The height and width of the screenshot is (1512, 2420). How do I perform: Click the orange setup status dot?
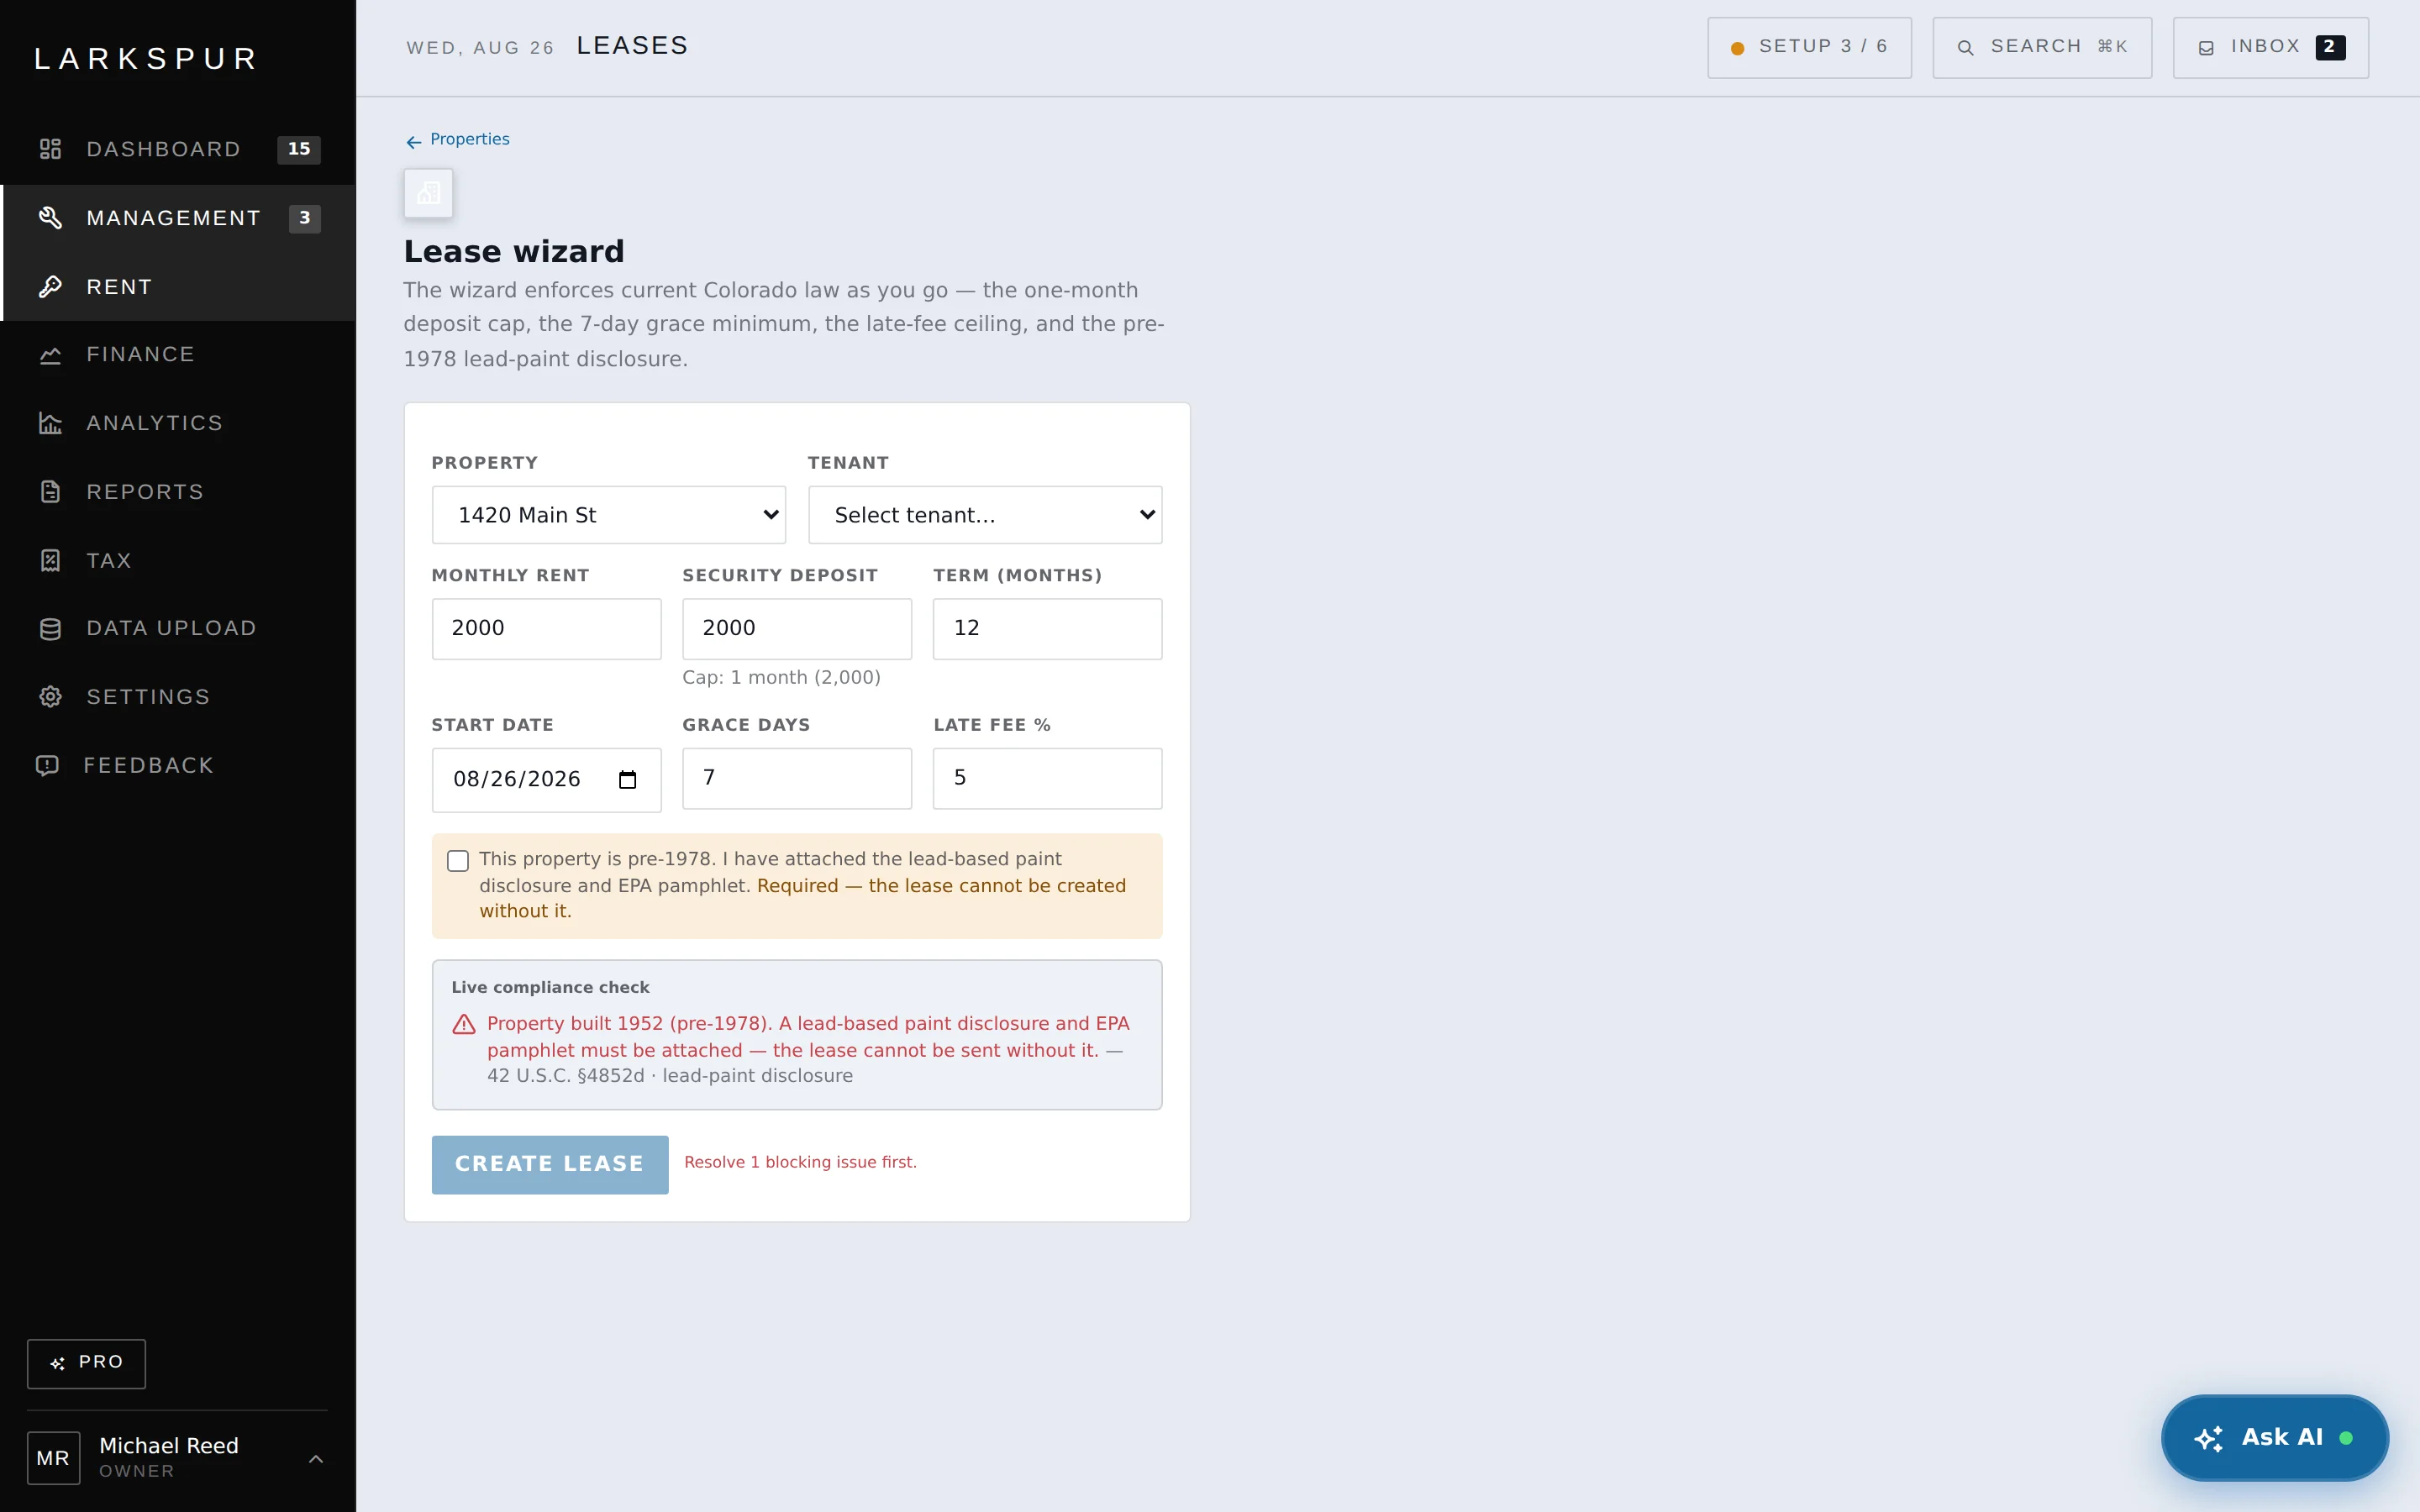(x=1737, y=48)
